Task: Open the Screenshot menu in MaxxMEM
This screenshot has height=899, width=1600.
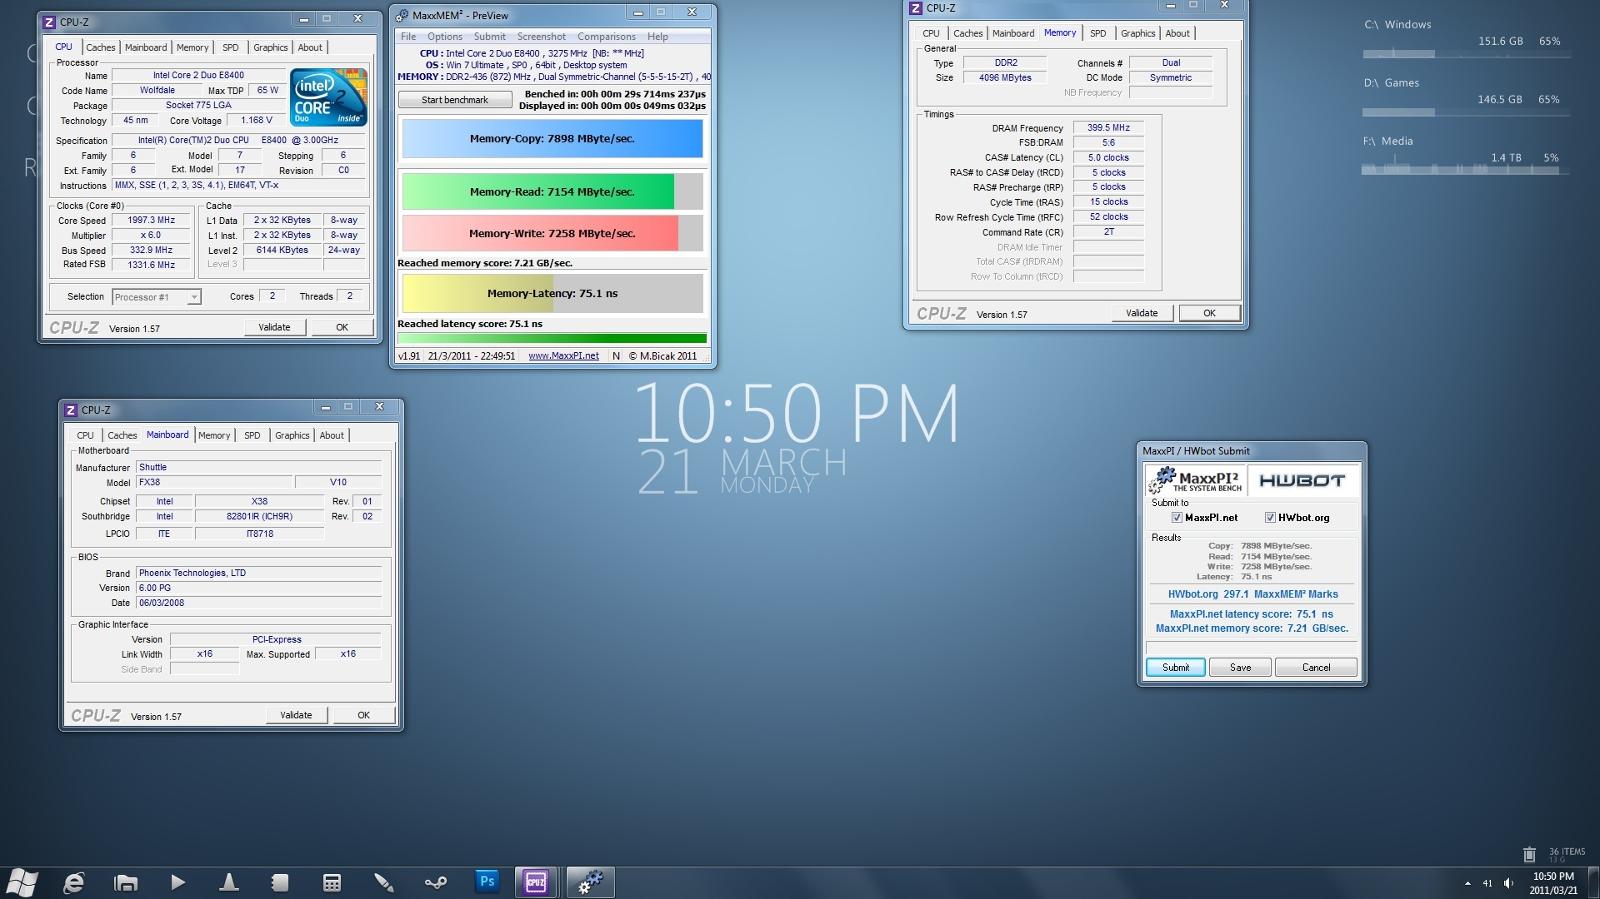Action: point(541,36)
